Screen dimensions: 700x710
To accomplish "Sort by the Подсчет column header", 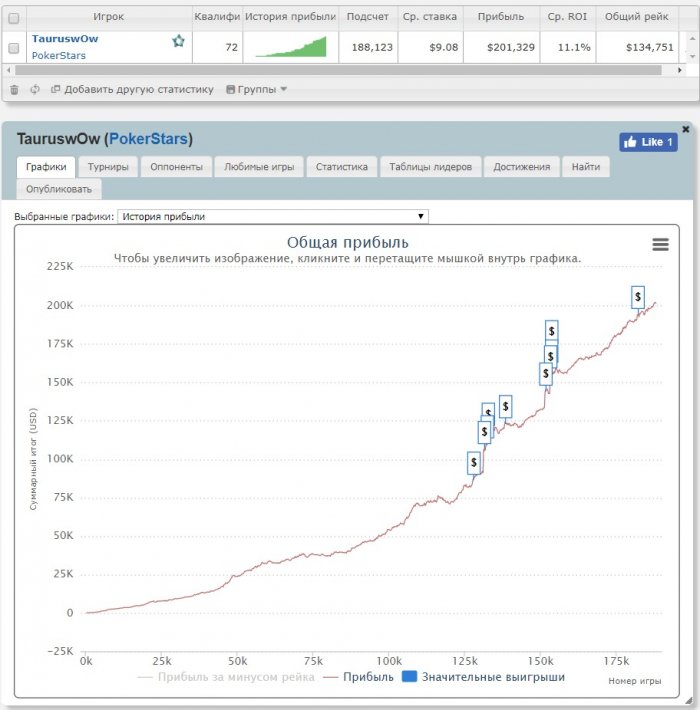I will click(367, 17).
